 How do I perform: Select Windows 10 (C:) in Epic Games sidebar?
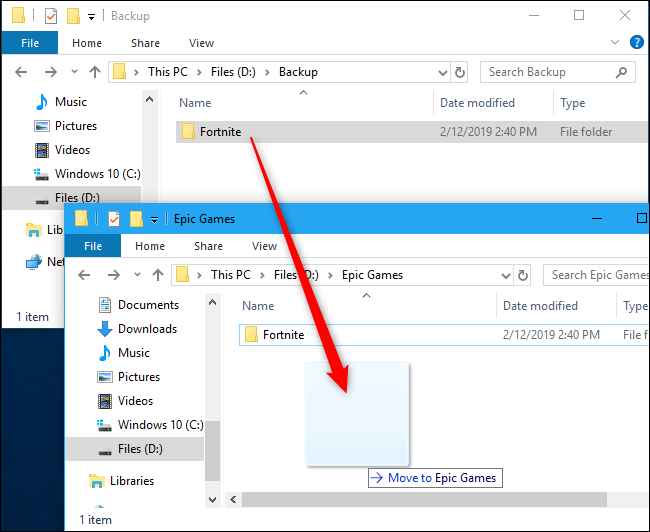click(x=160, y=425)
